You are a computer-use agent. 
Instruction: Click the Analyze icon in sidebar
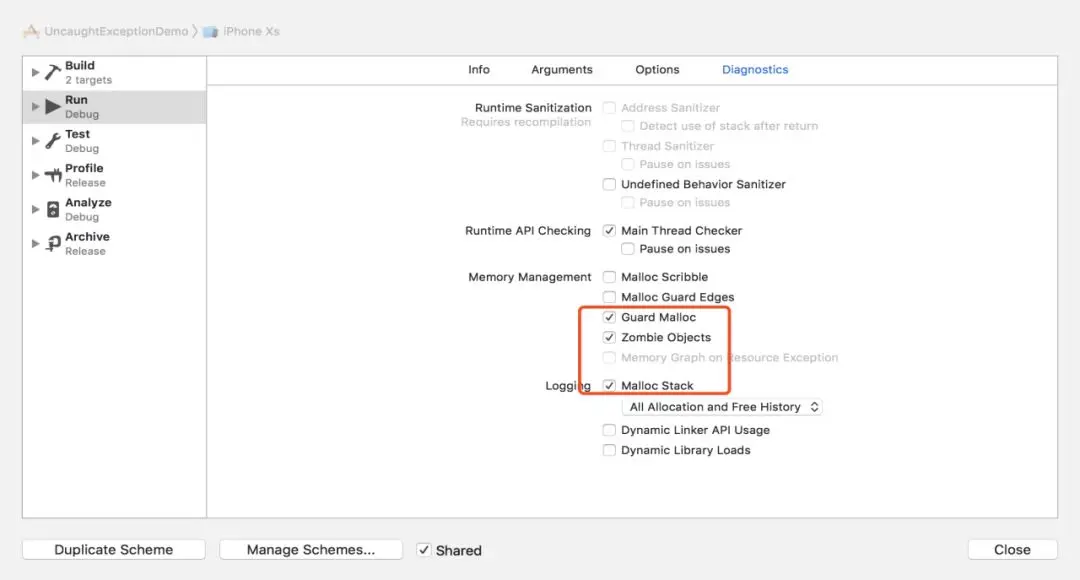coord(53,209)
